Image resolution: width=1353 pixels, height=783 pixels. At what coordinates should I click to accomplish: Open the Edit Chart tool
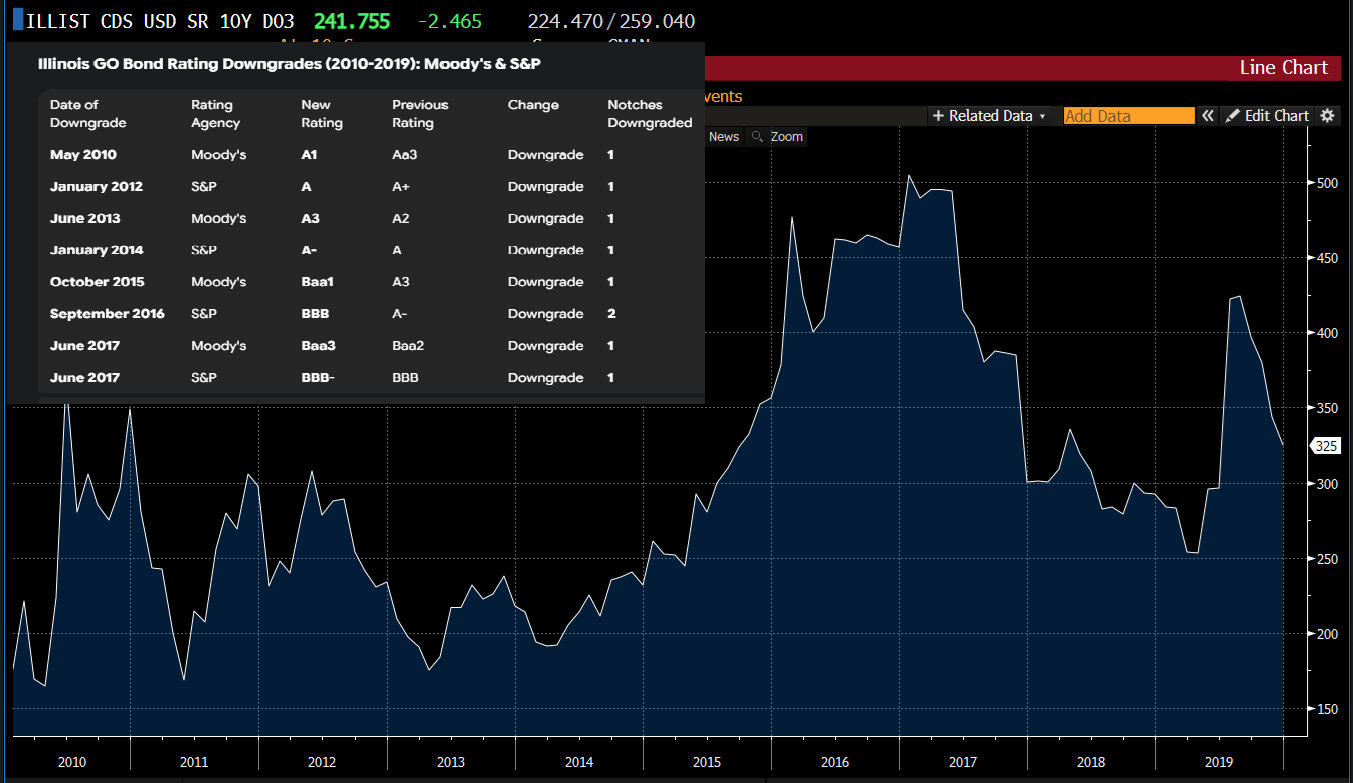click(x=1267, y=116)
